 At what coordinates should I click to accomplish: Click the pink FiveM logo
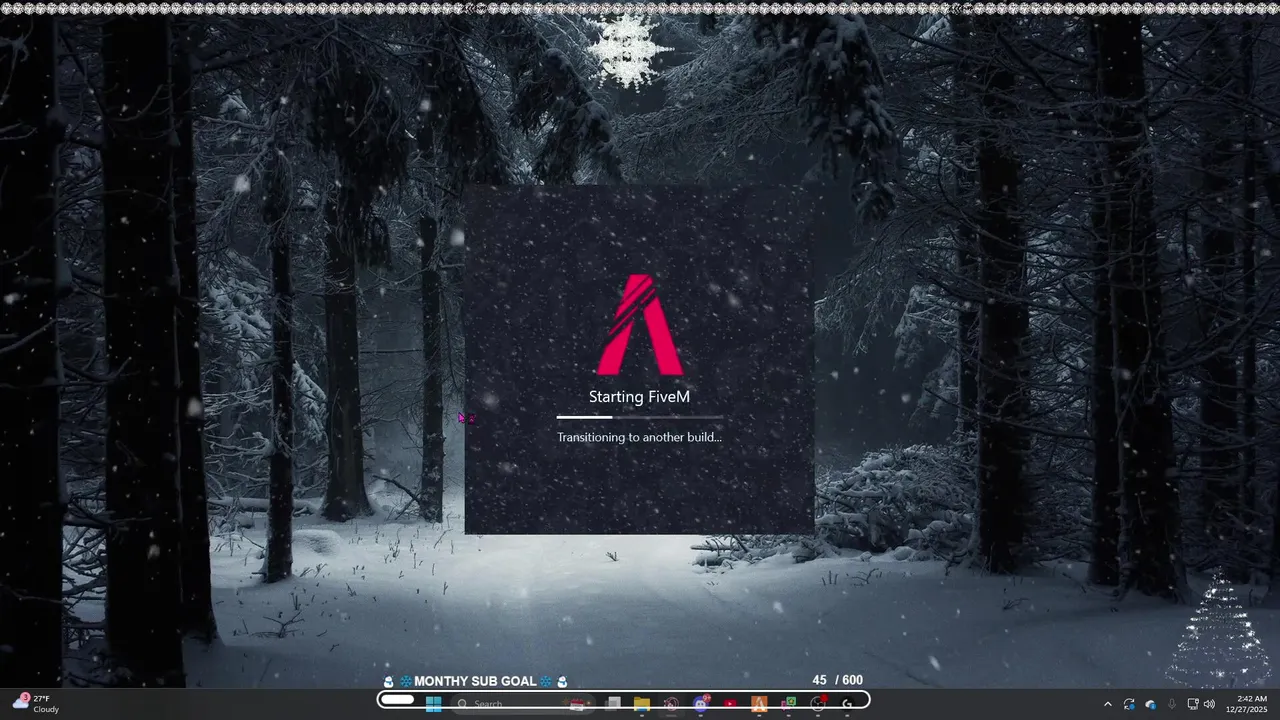pos(640,325)
